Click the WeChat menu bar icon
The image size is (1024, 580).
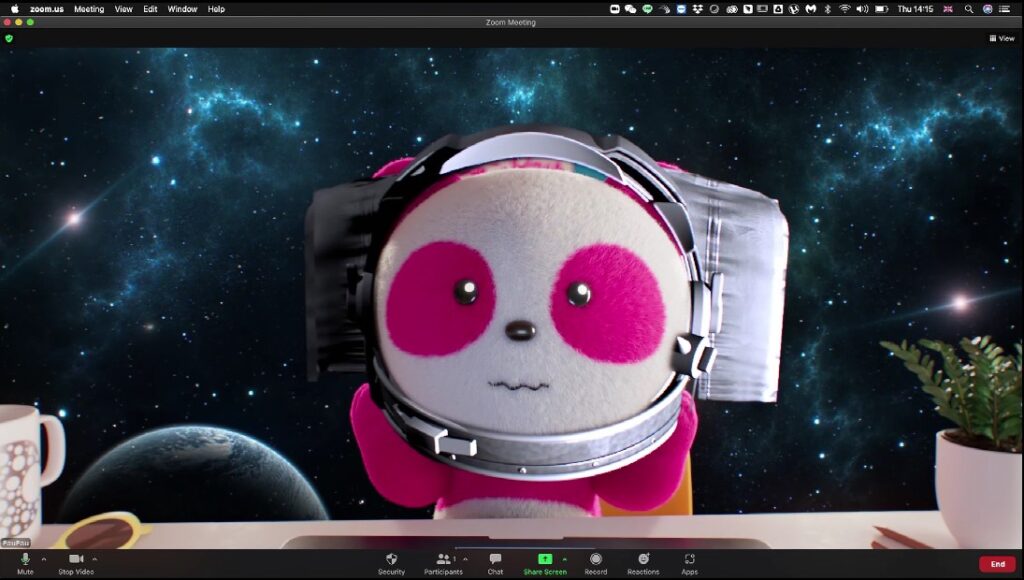click(x=630, y=9)
